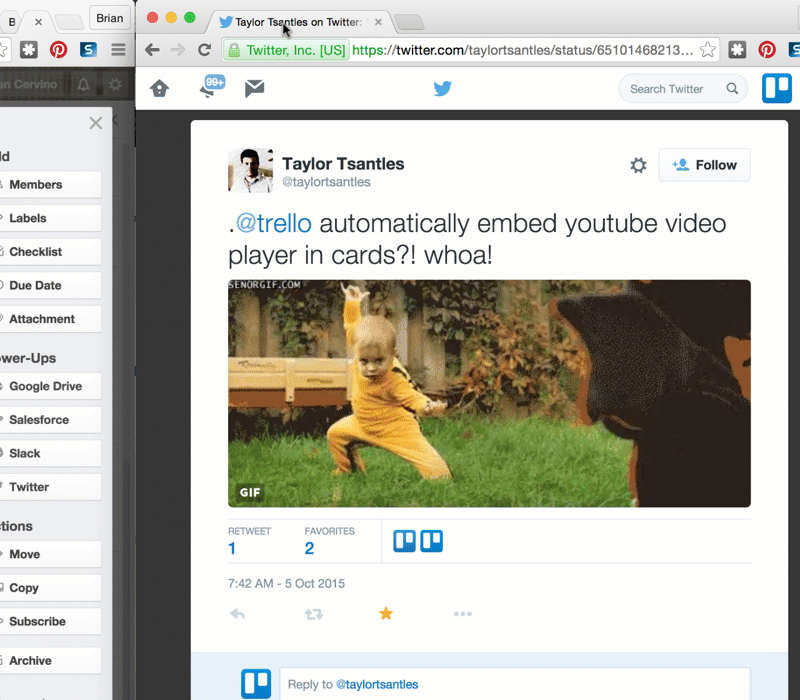Image resolution: width=800 pixels, height=700 pixels.
Task: Click the Twitter bird logo in header
Action: point(443,89)
